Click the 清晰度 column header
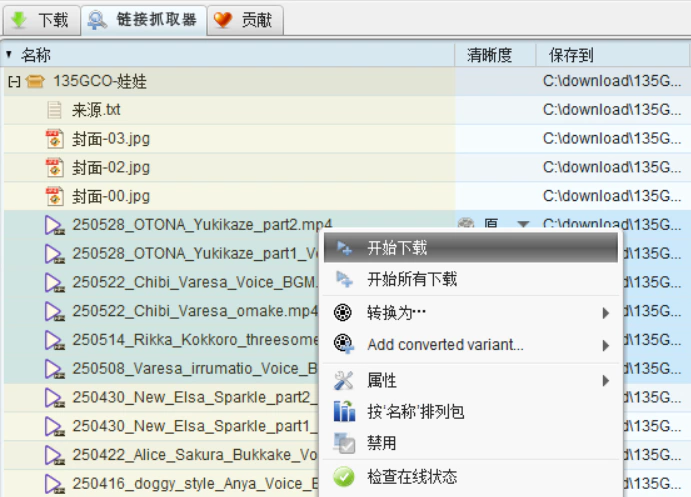This screenshot has width=691, height=497. (489, 55)
